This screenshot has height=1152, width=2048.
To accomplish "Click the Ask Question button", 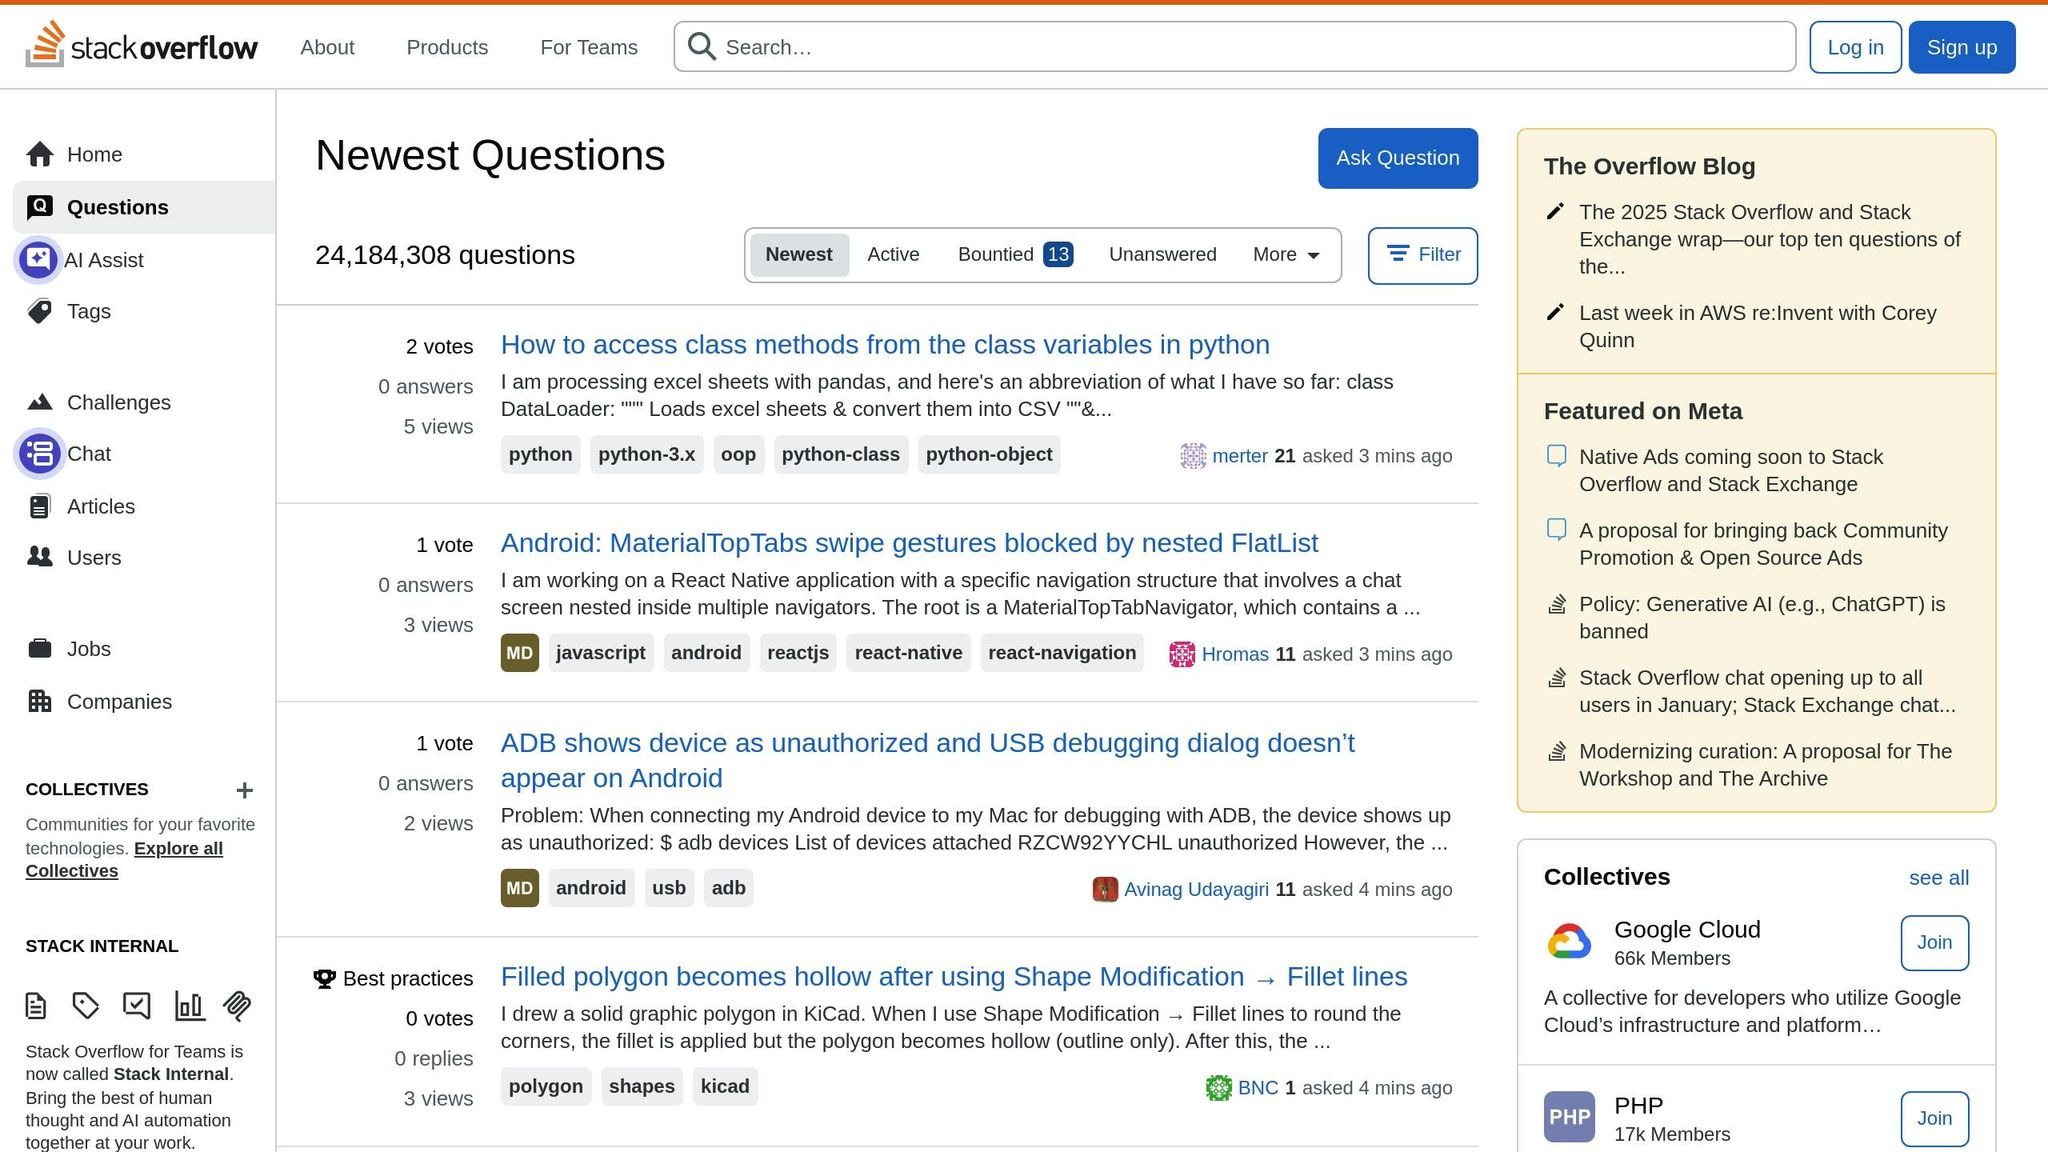I will tap(1397, 157).
